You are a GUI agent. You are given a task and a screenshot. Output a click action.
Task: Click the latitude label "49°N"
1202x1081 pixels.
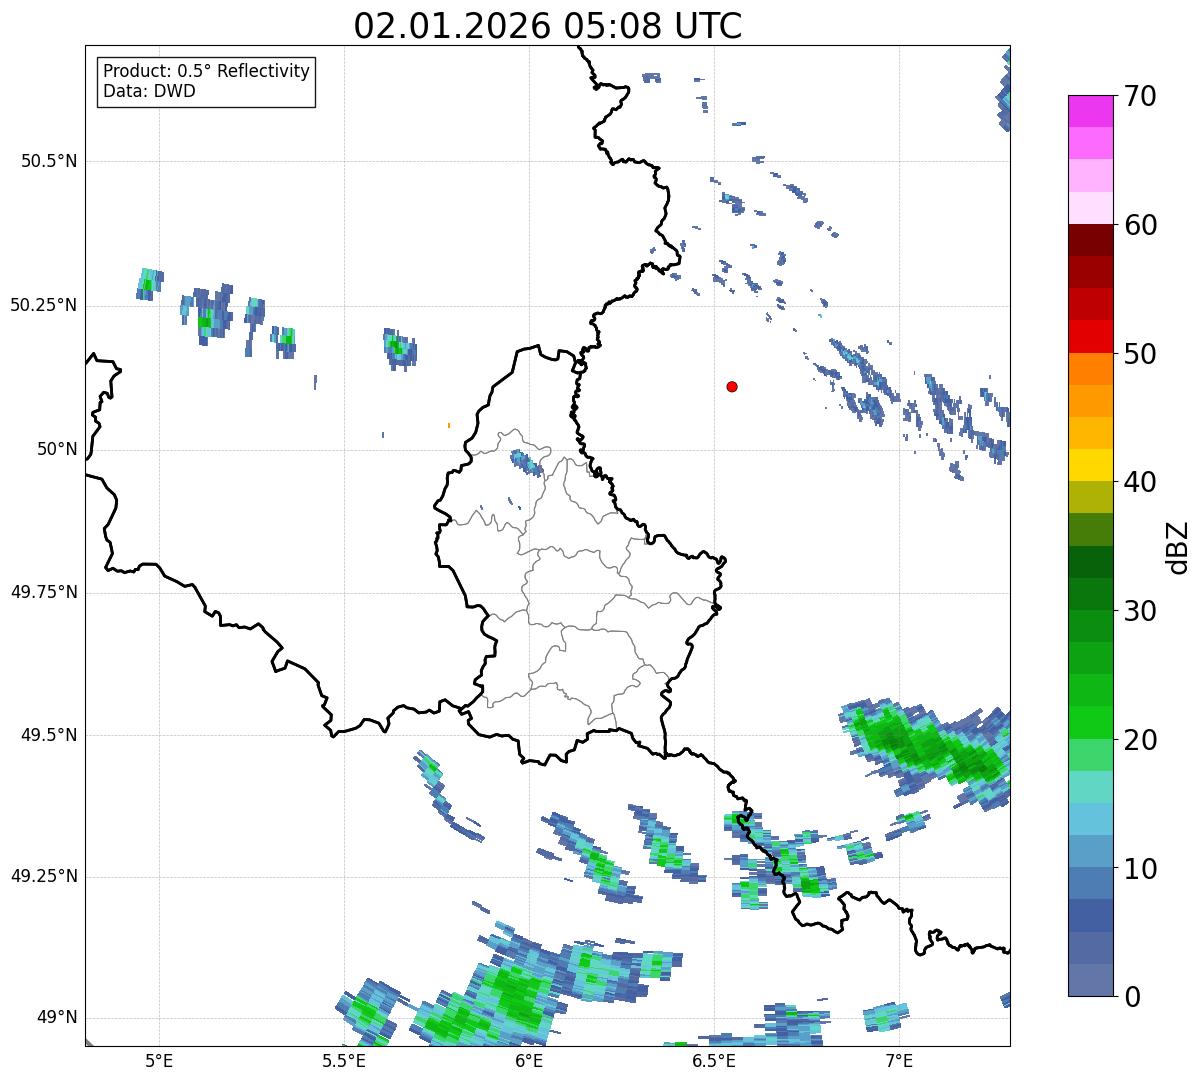(57, 1018)
